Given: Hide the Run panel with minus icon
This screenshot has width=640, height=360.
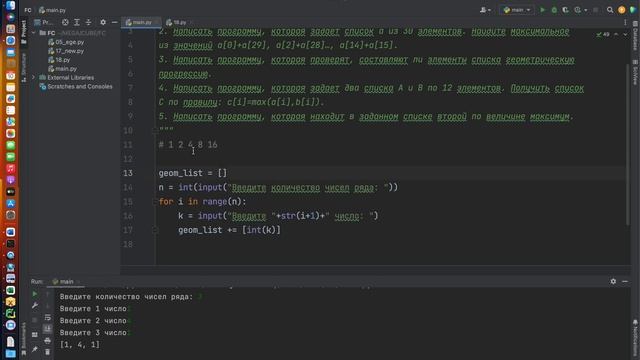Looking at the screenshot, I should point(625,281).
